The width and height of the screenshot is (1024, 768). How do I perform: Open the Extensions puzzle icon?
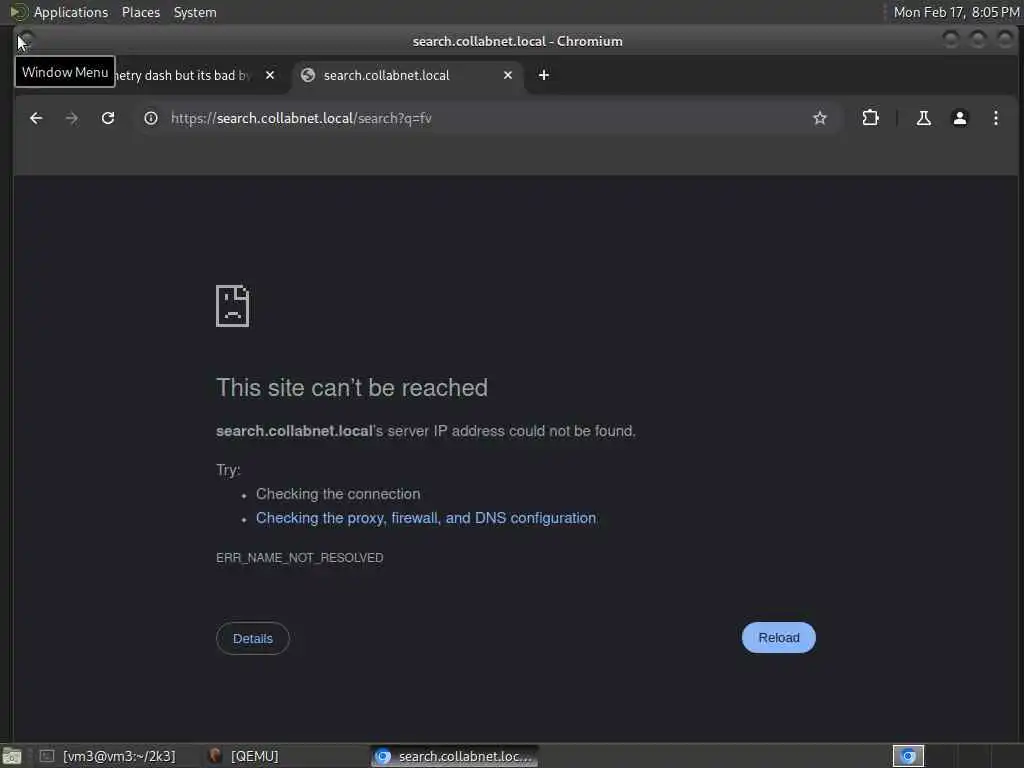(870, 118)
